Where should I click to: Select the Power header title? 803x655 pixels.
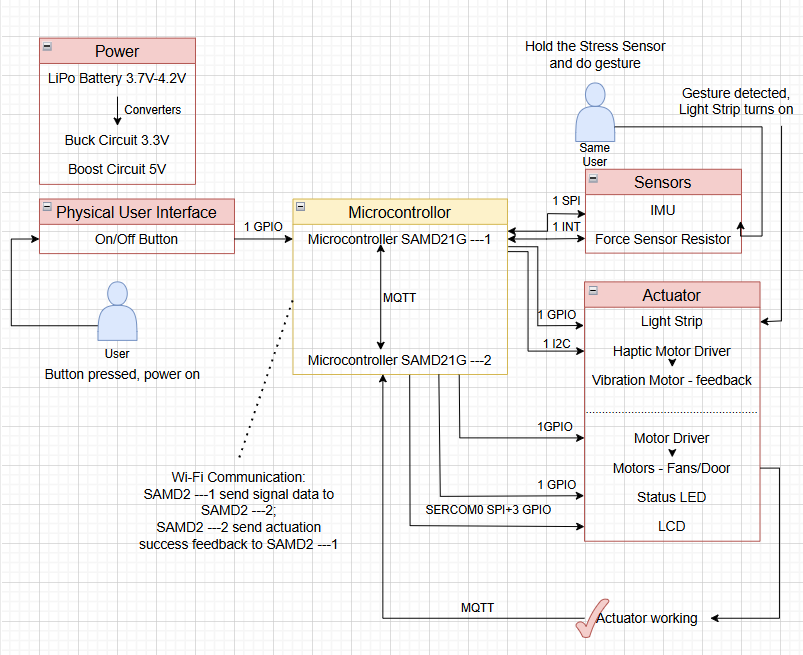[117, 51]
